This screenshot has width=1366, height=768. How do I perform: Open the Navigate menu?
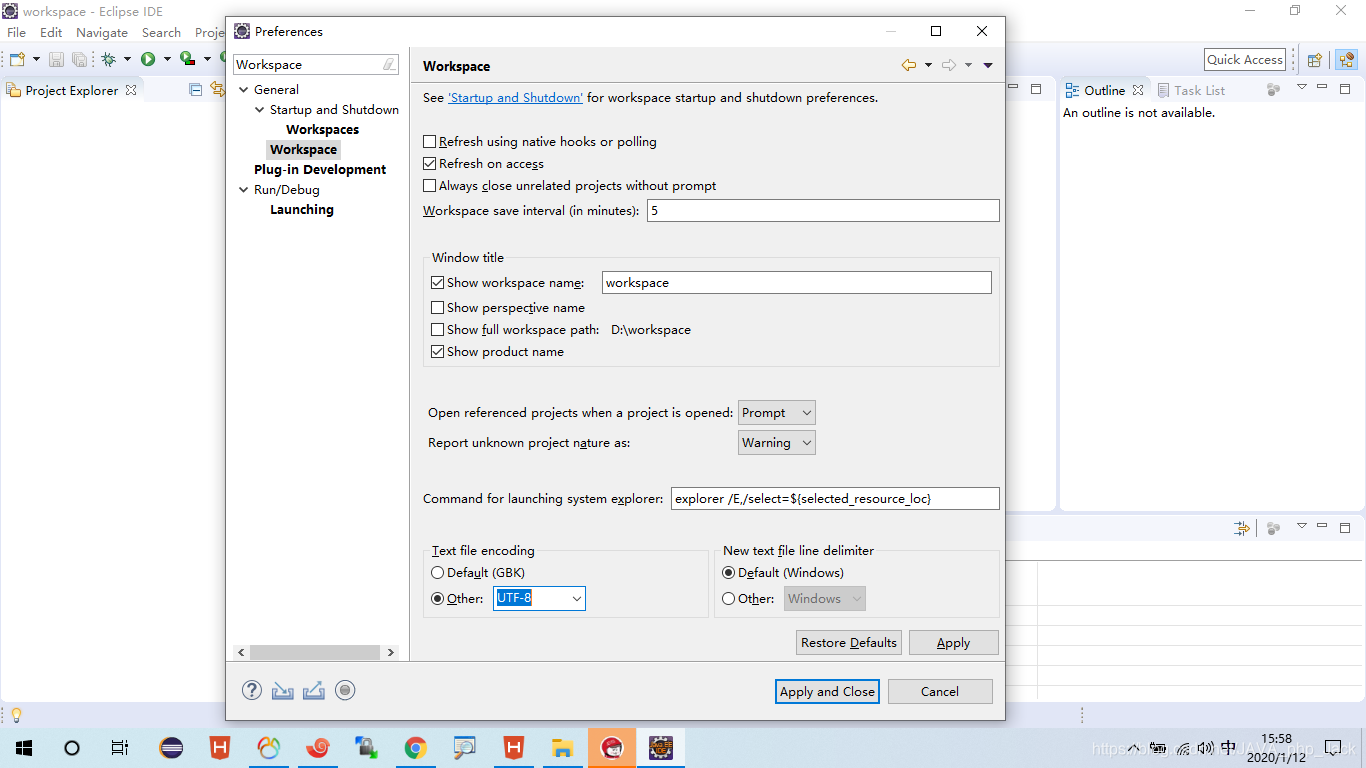[102, 32]
